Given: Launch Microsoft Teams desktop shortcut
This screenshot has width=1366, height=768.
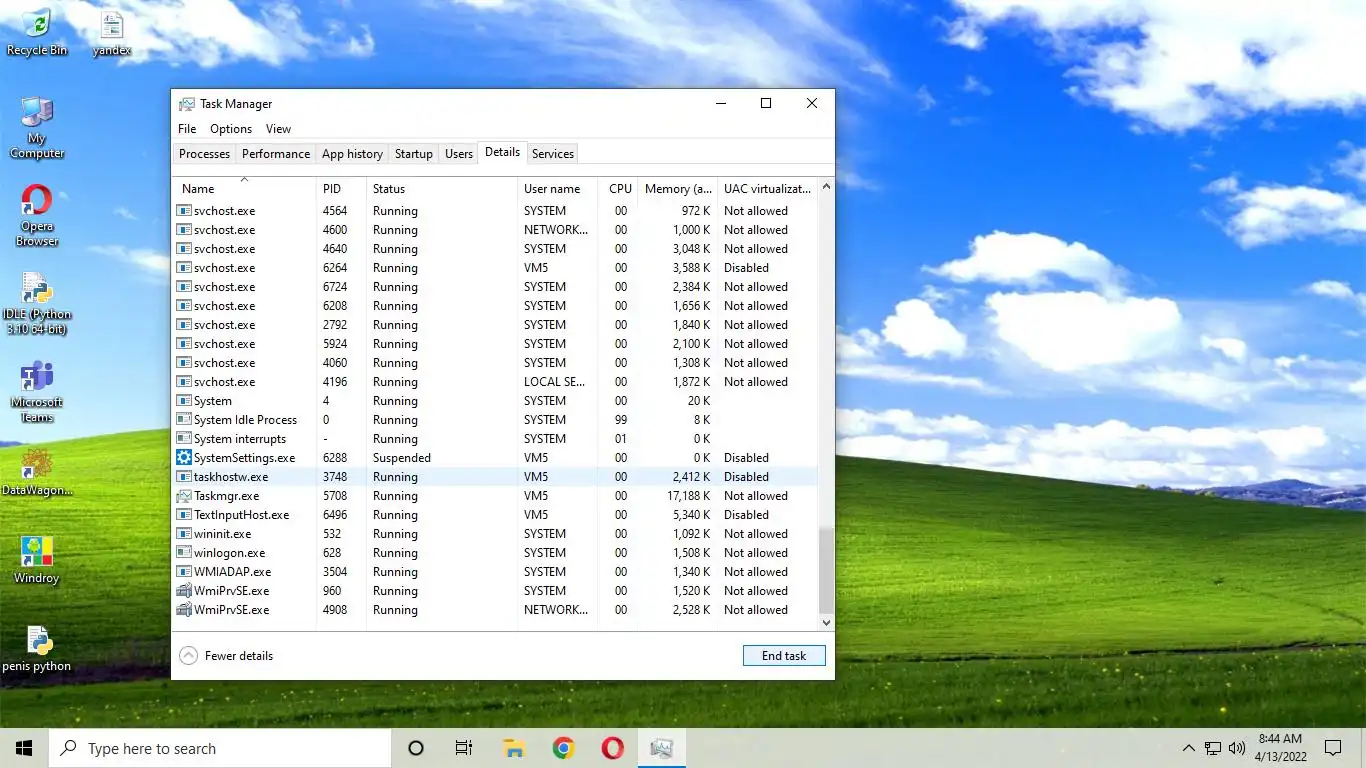Looking at the screenshot, I should pos(37,391).
